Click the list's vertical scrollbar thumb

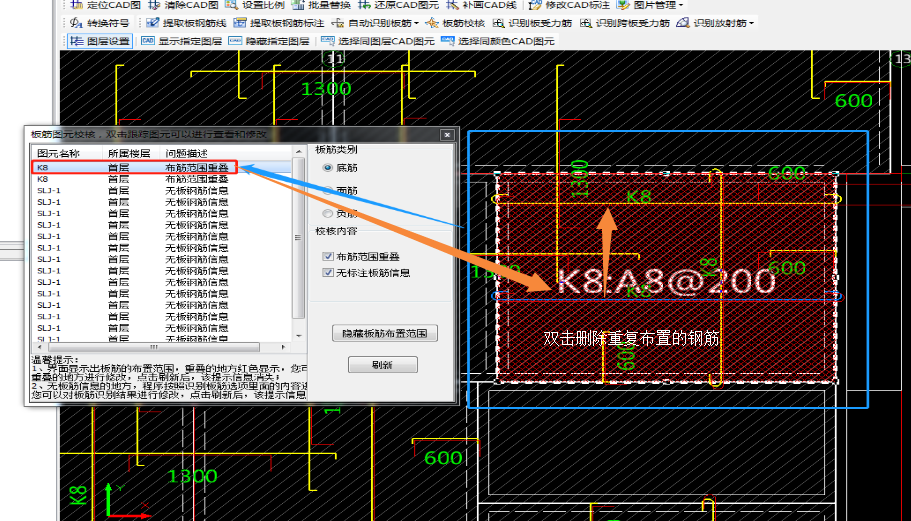point(299,238)
